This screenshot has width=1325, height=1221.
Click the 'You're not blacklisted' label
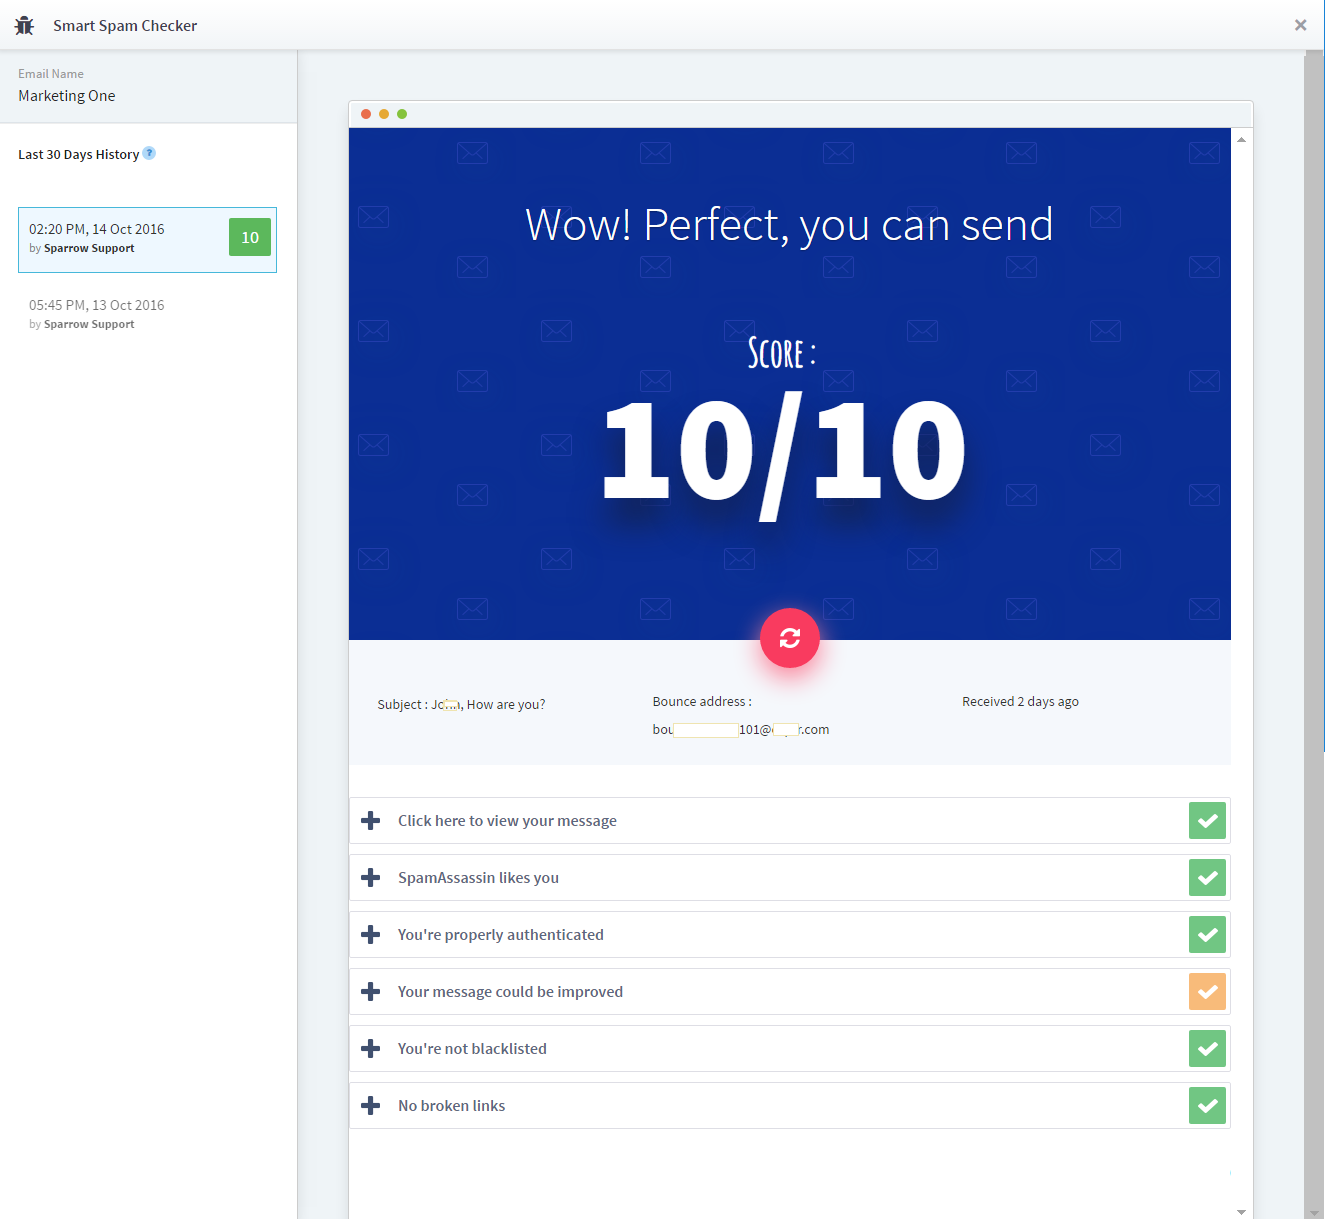click(472, 1049)
